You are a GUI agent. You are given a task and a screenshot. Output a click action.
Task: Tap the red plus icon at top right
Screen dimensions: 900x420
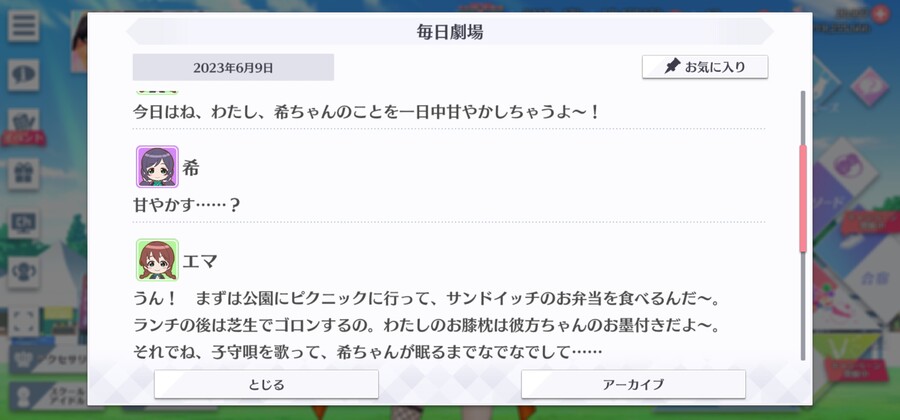(x=880, y=14)
